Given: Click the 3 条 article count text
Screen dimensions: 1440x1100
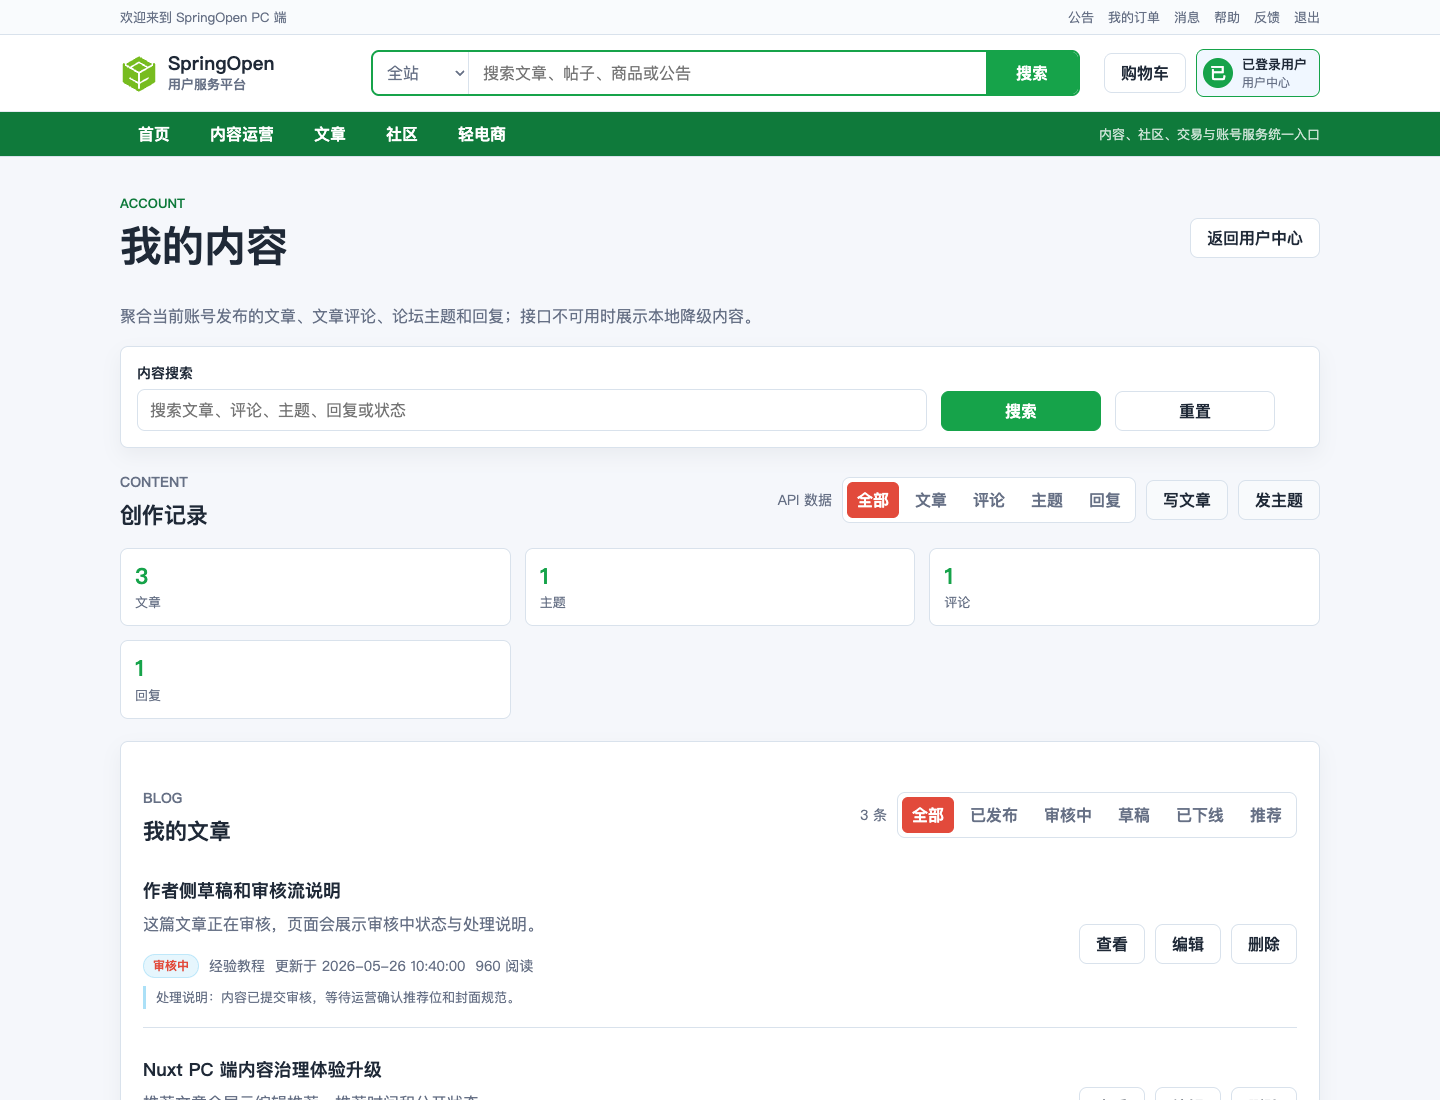Looking at the screenshot, I should (x=873, y=815).
